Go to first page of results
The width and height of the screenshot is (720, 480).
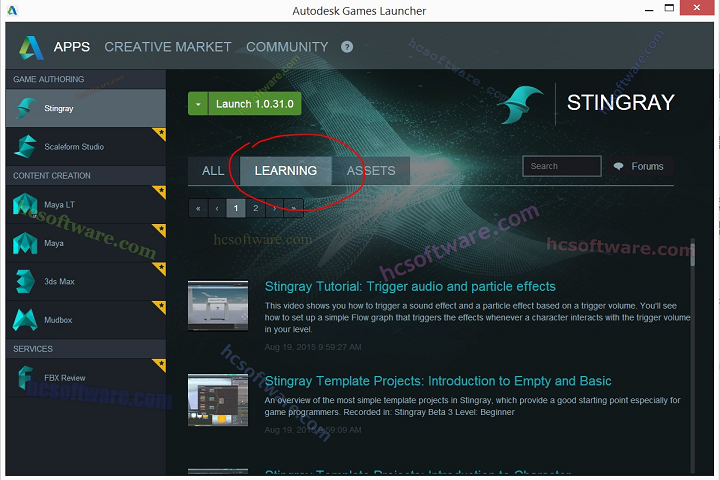click(198, 208)
